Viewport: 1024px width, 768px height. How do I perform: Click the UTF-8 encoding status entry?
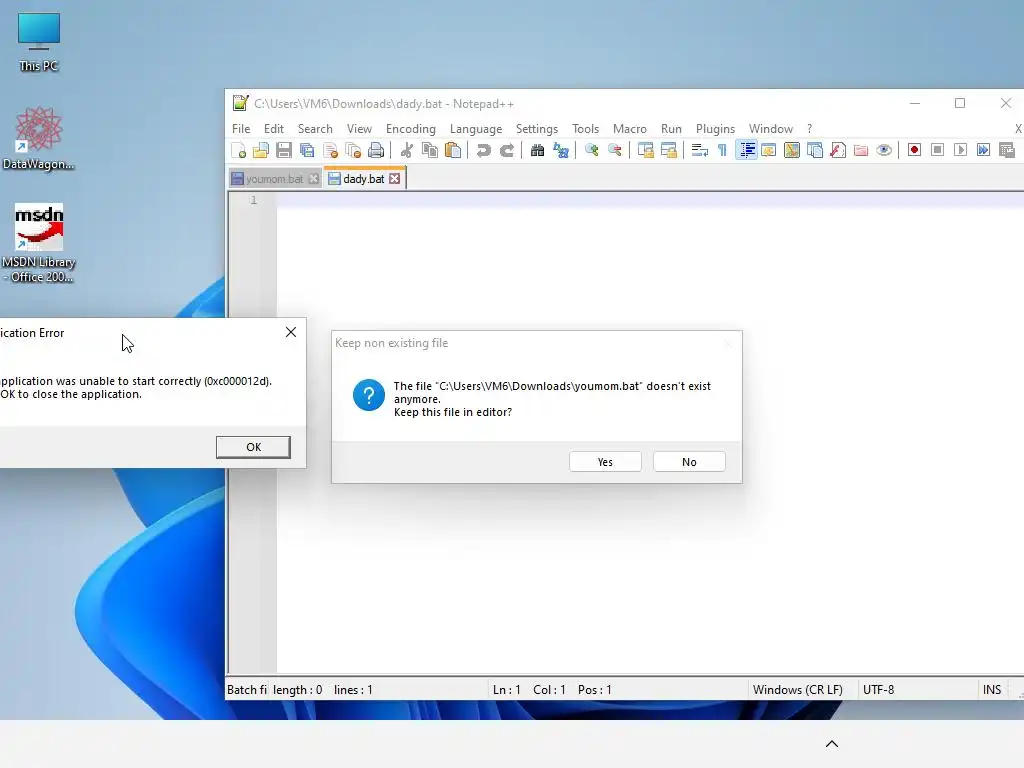point(878,690)
